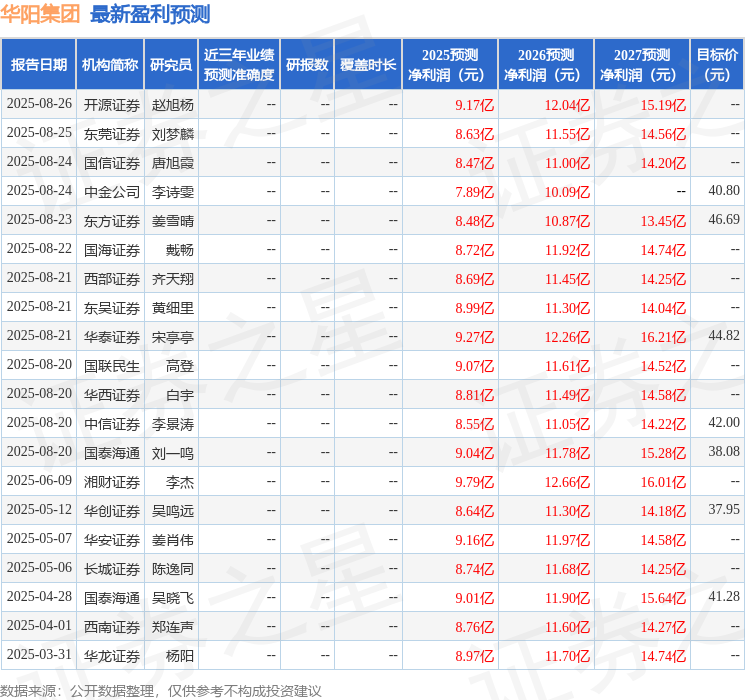This screenshot has height=700, width=745.
Task: Click 华西证券 institution cell
Action: pyautogui.click(x=112, y=395)
